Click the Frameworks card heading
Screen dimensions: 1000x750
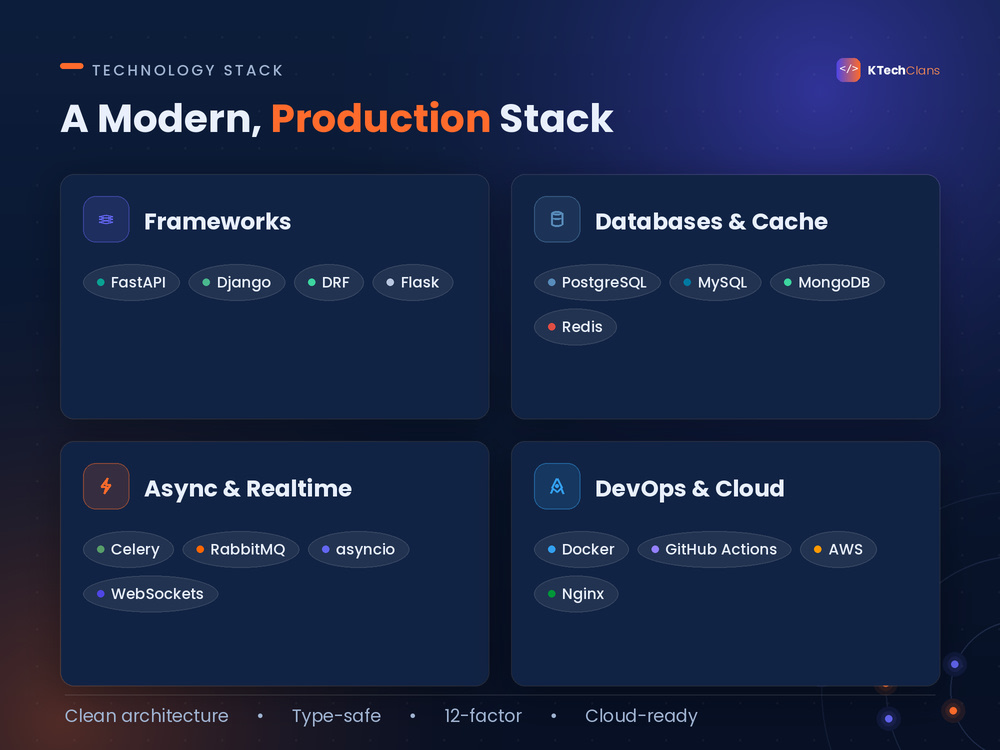[x=217, y=221]
